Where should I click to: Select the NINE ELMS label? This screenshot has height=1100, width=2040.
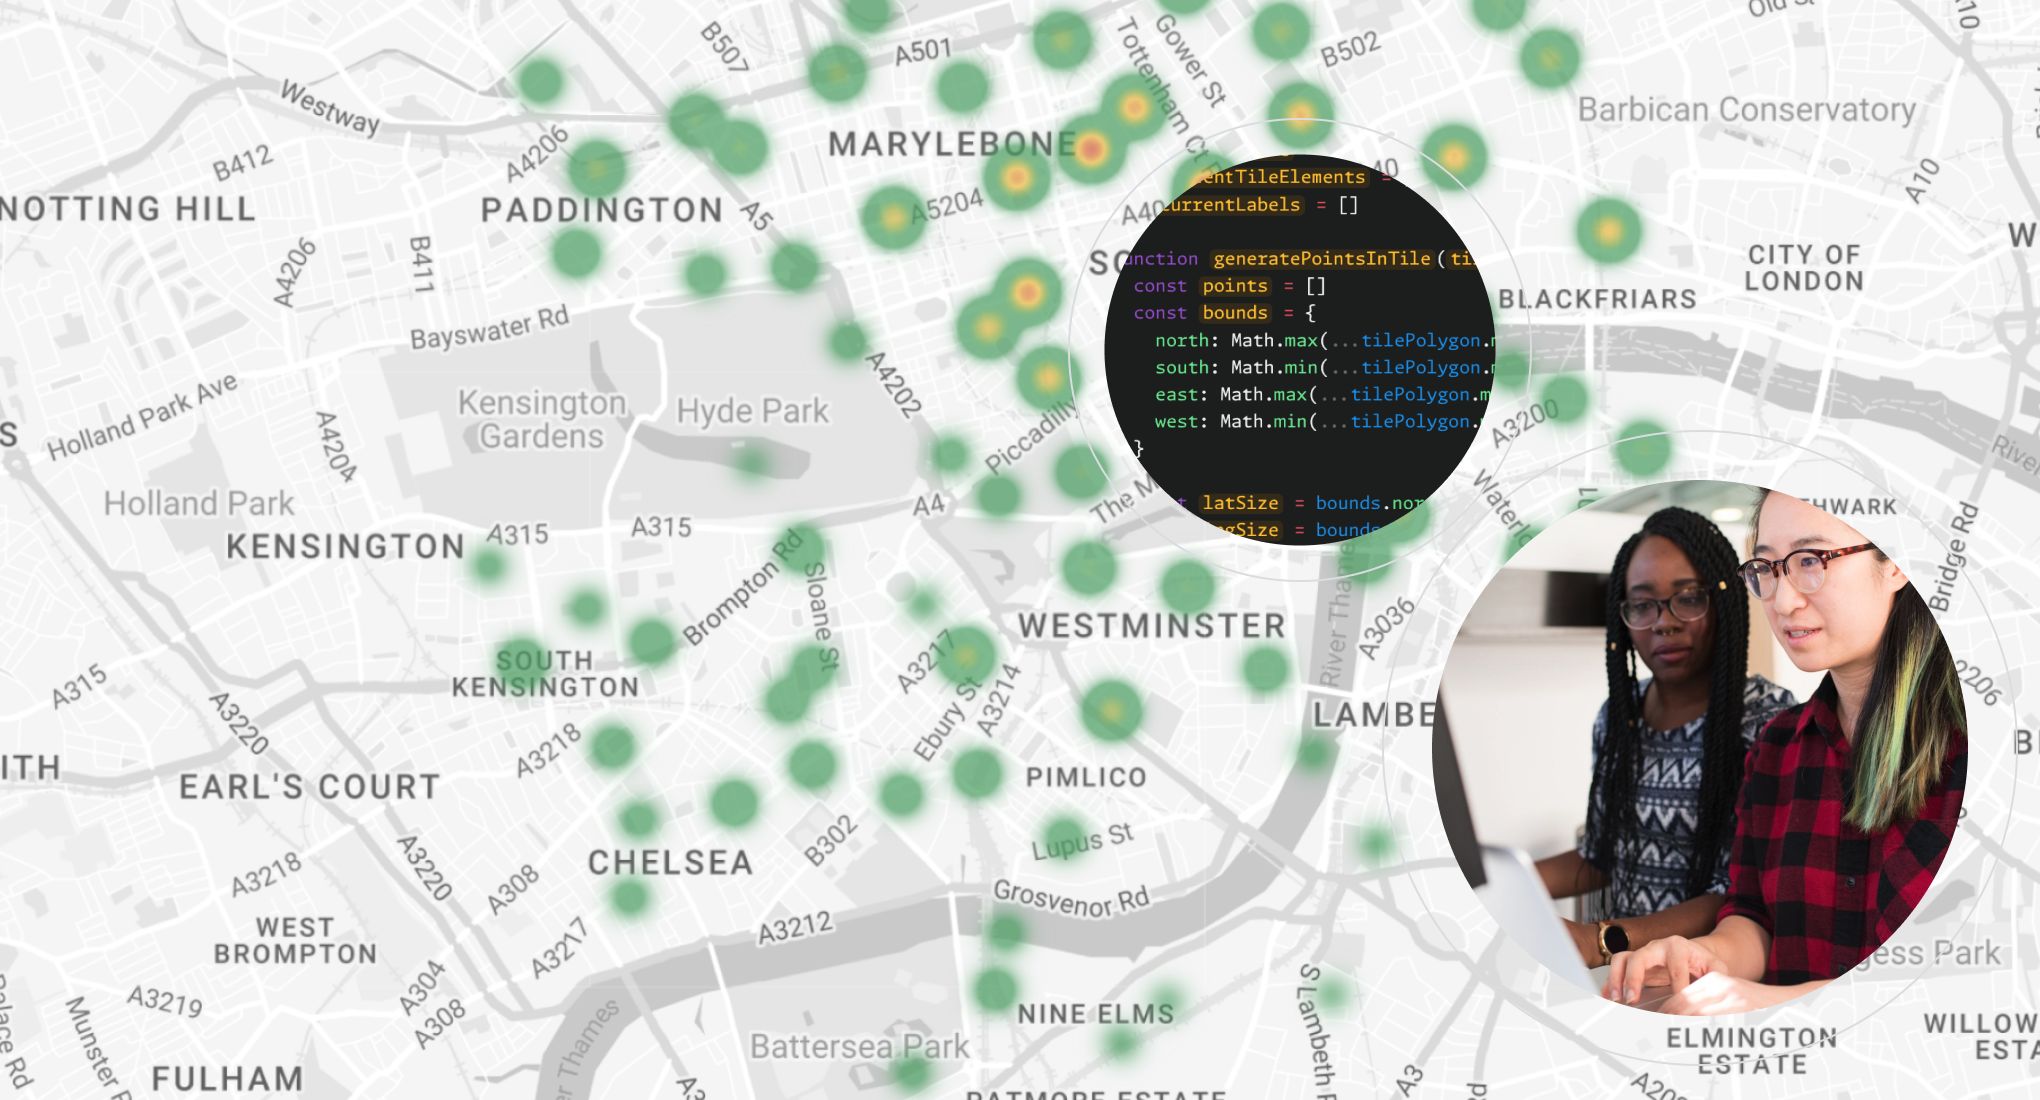click(1096, 1014)
